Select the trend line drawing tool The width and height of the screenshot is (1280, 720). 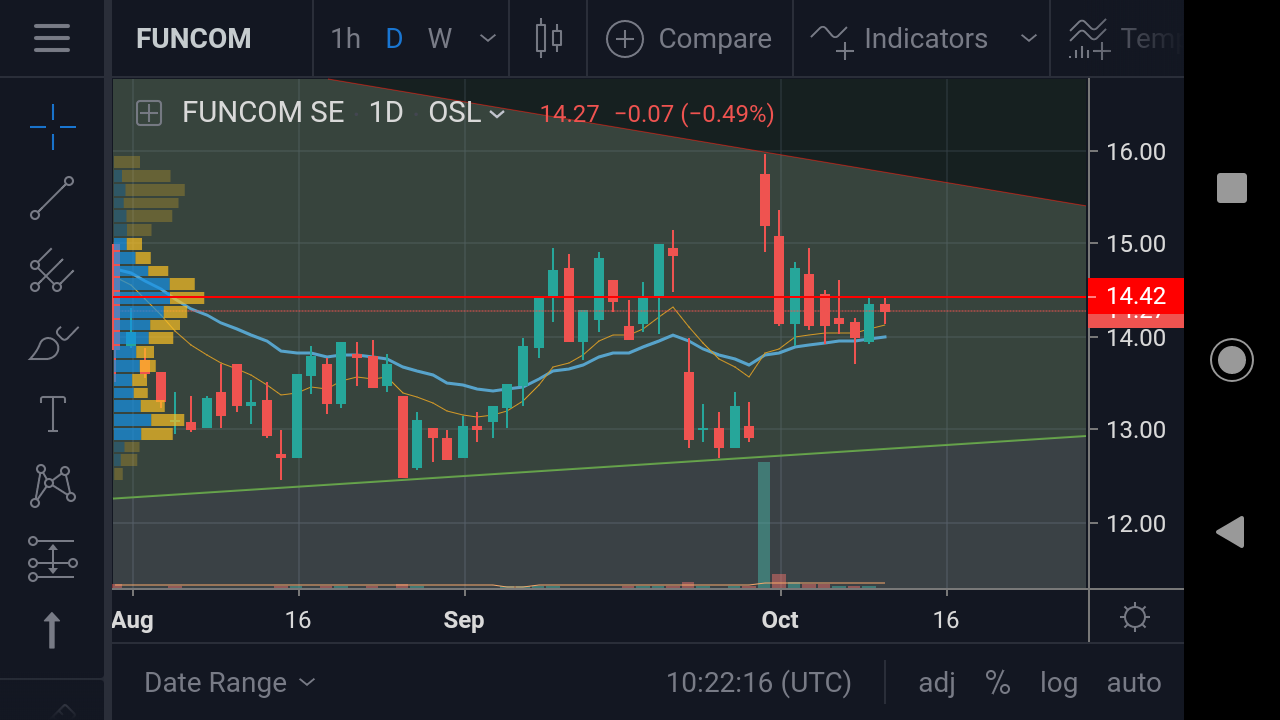[52, 198]
